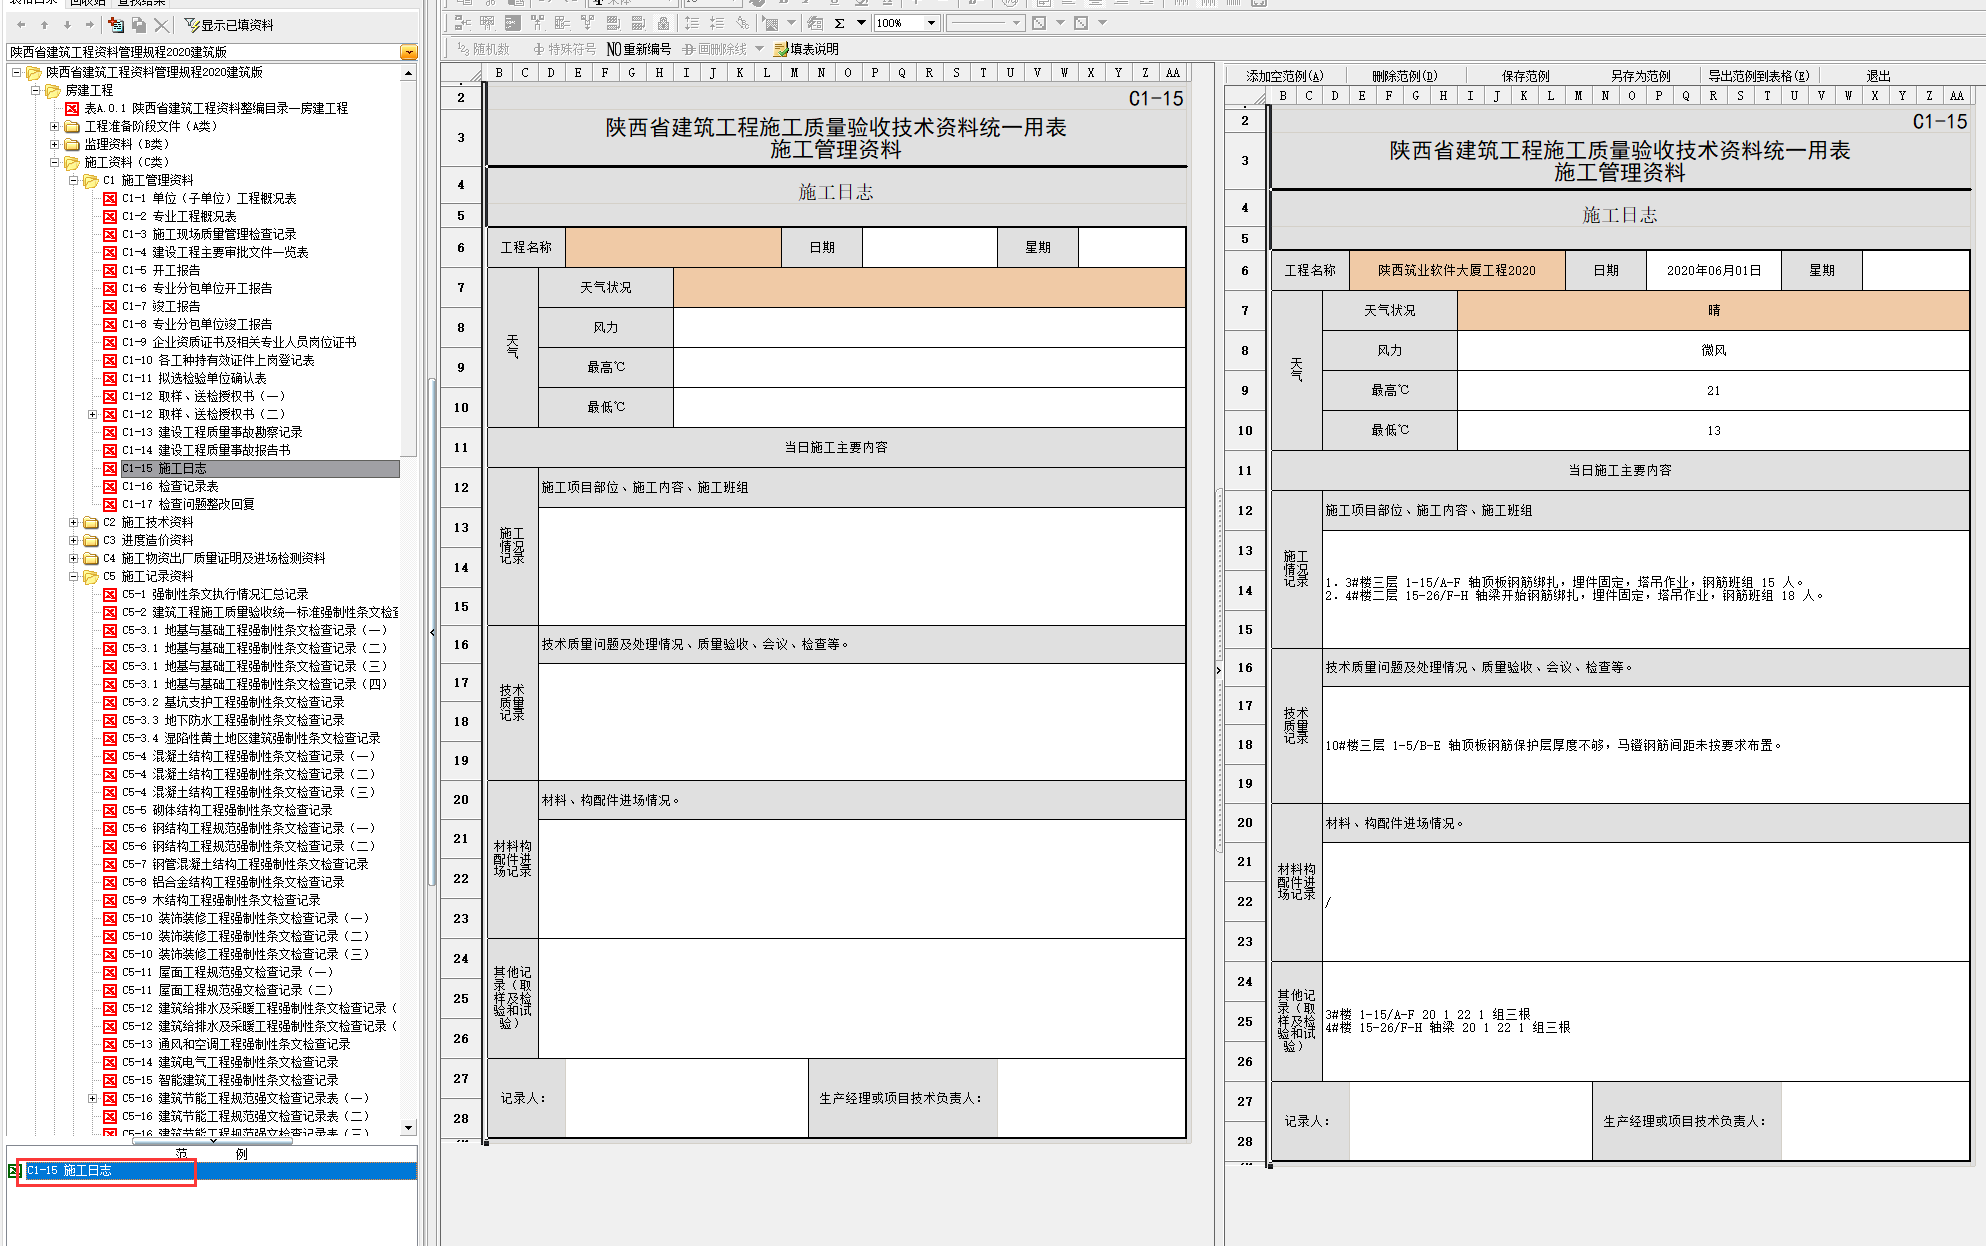Click NO重新编号 renumber button
Image resolution: width=1986 pixels, height=1246 pixels.
coord(639,49)
